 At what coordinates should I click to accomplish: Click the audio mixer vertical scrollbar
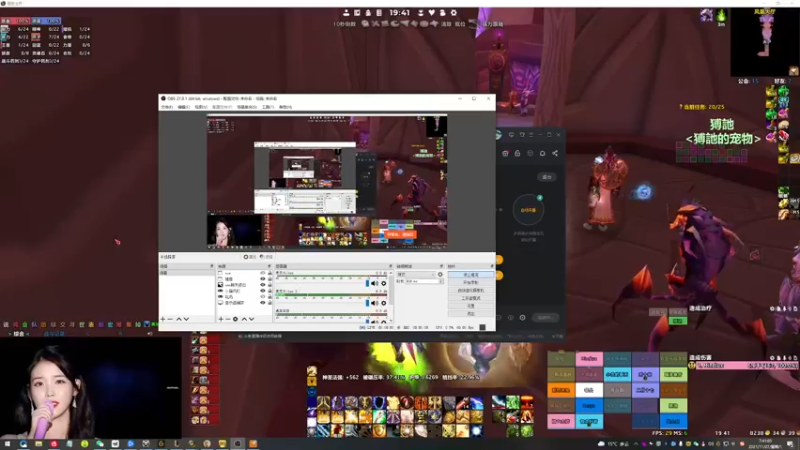tap(391, 291)
